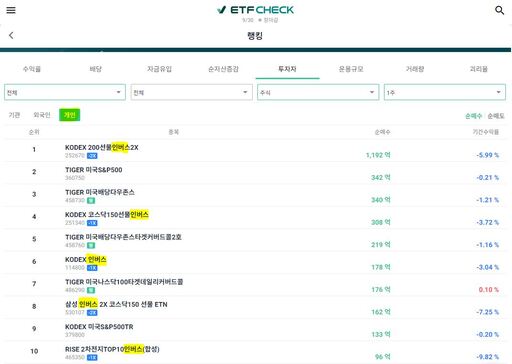Expand the second 전체 dropdown
The width and height of the screenshot is (512, 364).
tap(192, 92)
